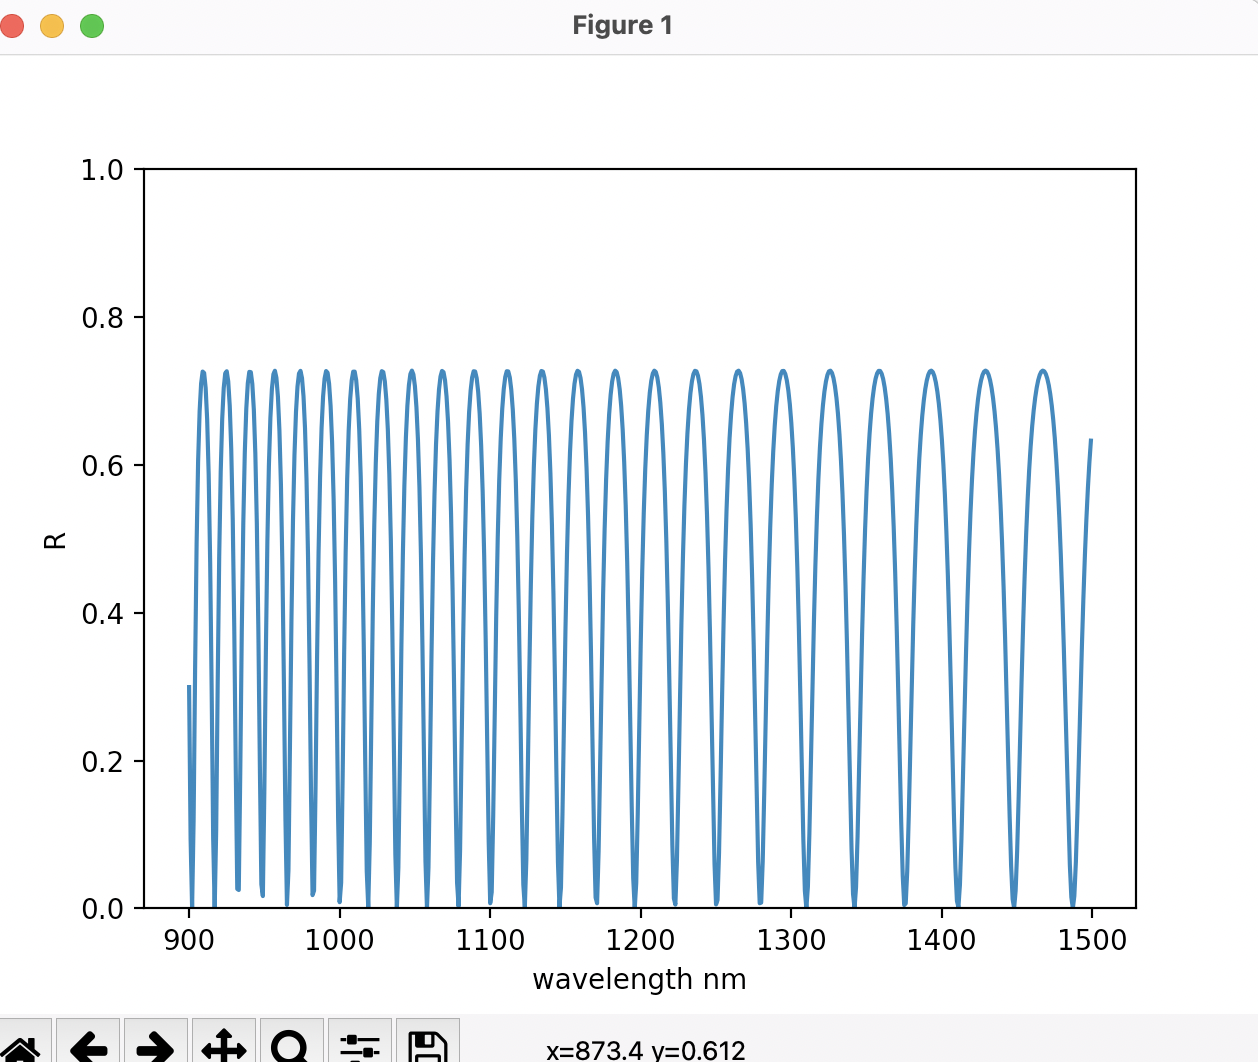Click the curve's right endpoint near 1500
The height and width of the screenshot is (1062, 1258).
tap(1090, 440)
